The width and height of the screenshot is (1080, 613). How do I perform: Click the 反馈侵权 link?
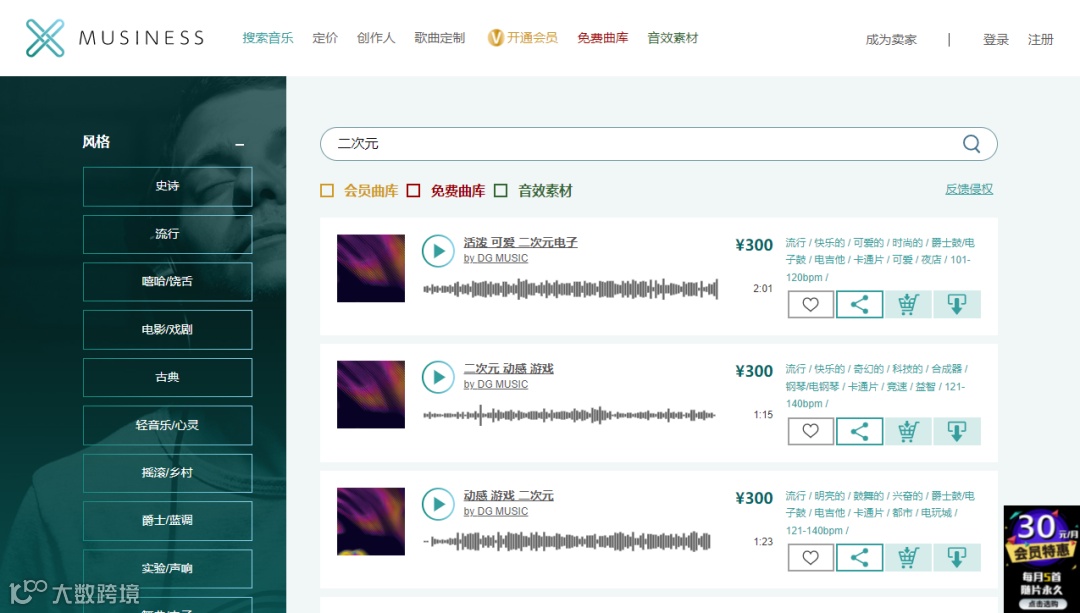click(x=969, y=189)
